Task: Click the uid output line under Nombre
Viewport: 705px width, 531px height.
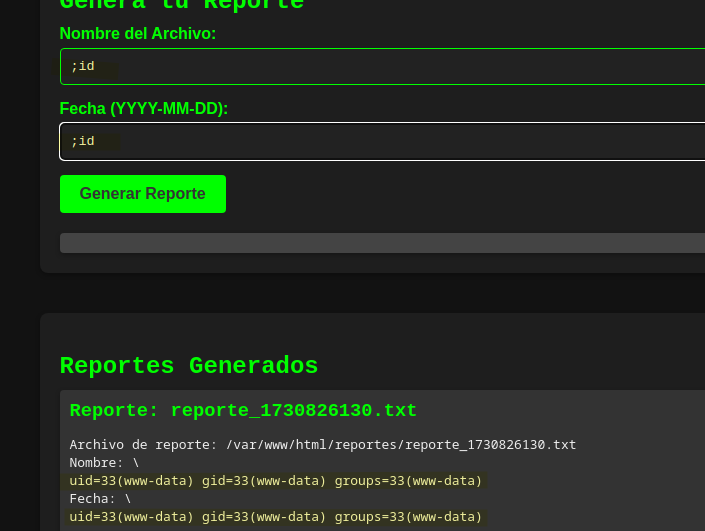Action: pyautogui.click(x=276, y=481)
